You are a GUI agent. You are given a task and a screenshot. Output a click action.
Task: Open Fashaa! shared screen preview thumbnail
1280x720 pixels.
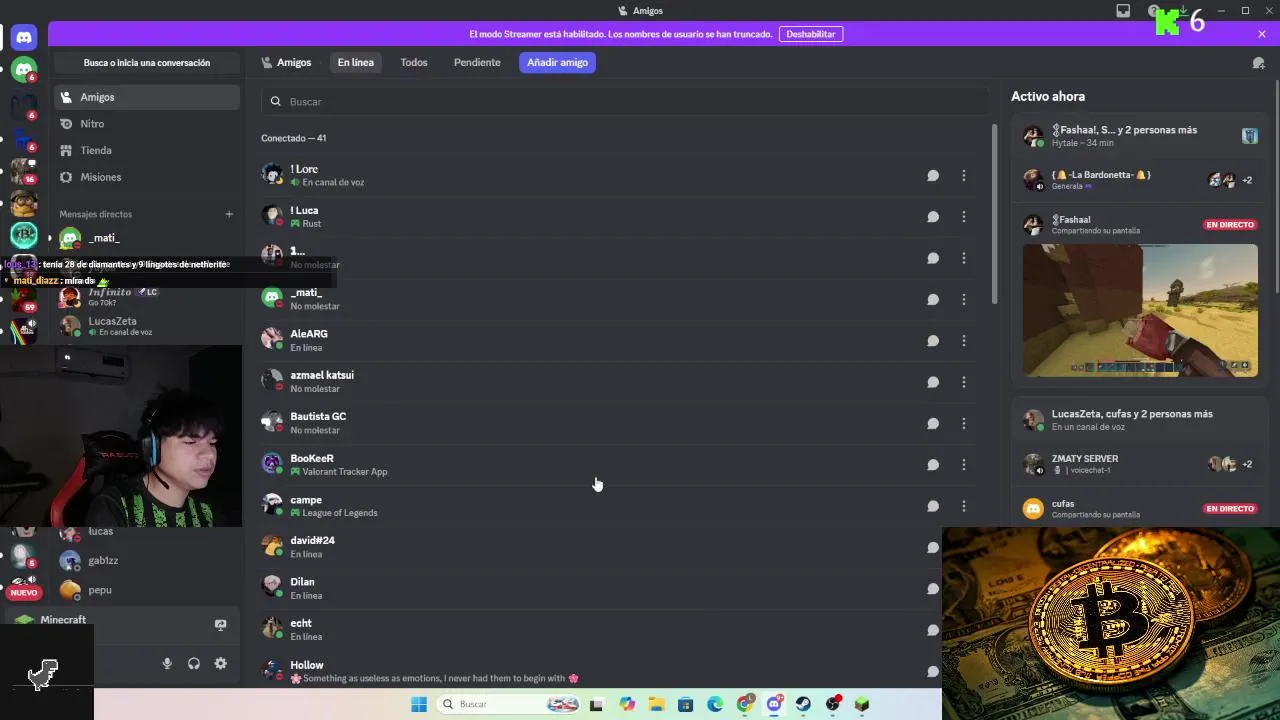click(x=1140, y=310)
